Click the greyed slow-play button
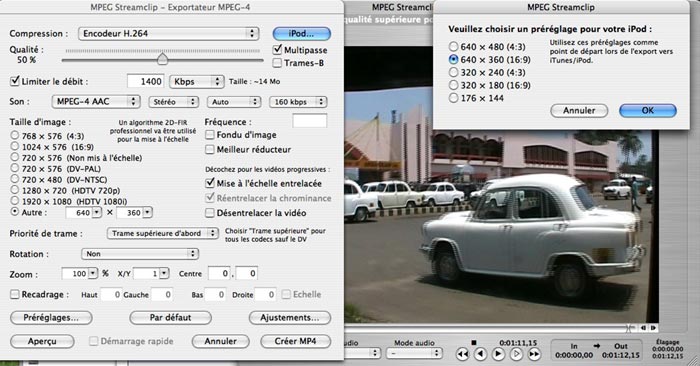This screenshot has height=366, width=700. click(516, 354)
